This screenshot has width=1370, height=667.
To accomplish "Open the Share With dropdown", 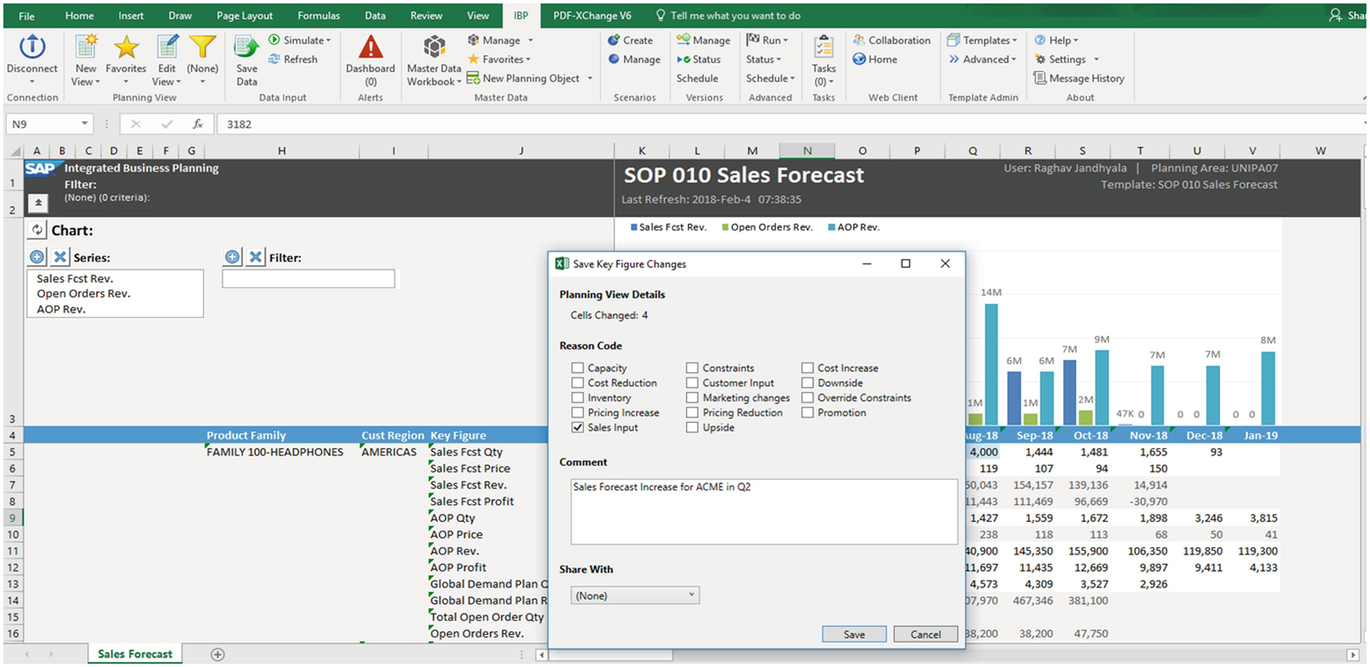I will point(635,594).
